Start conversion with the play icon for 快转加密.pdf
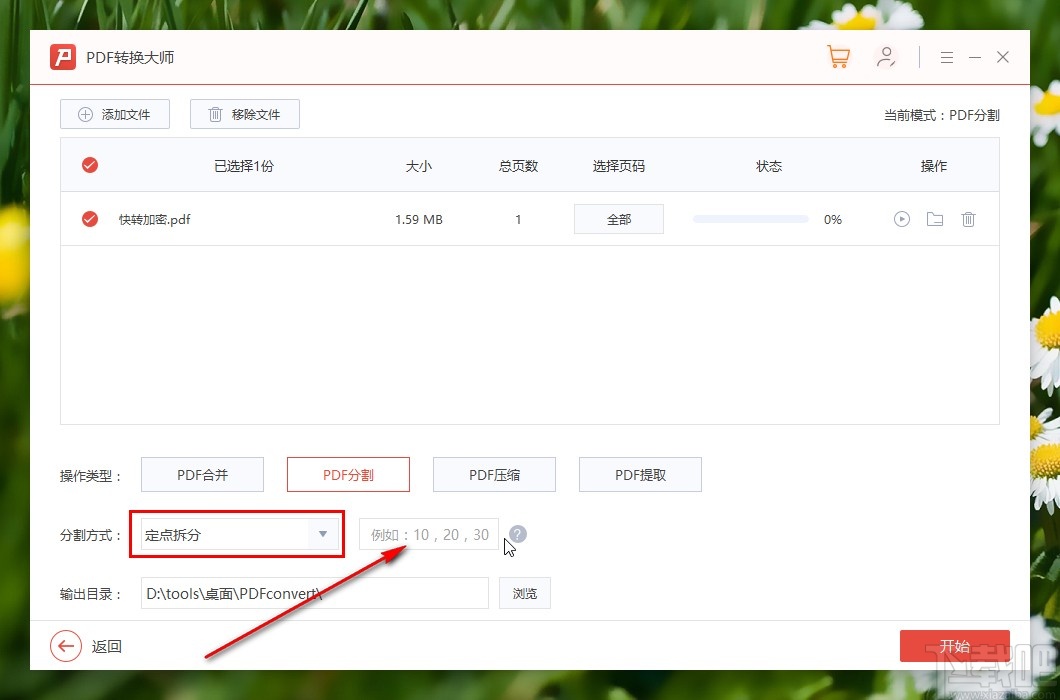This screenshot has width=1060, height=700. (x=901, y=219)
